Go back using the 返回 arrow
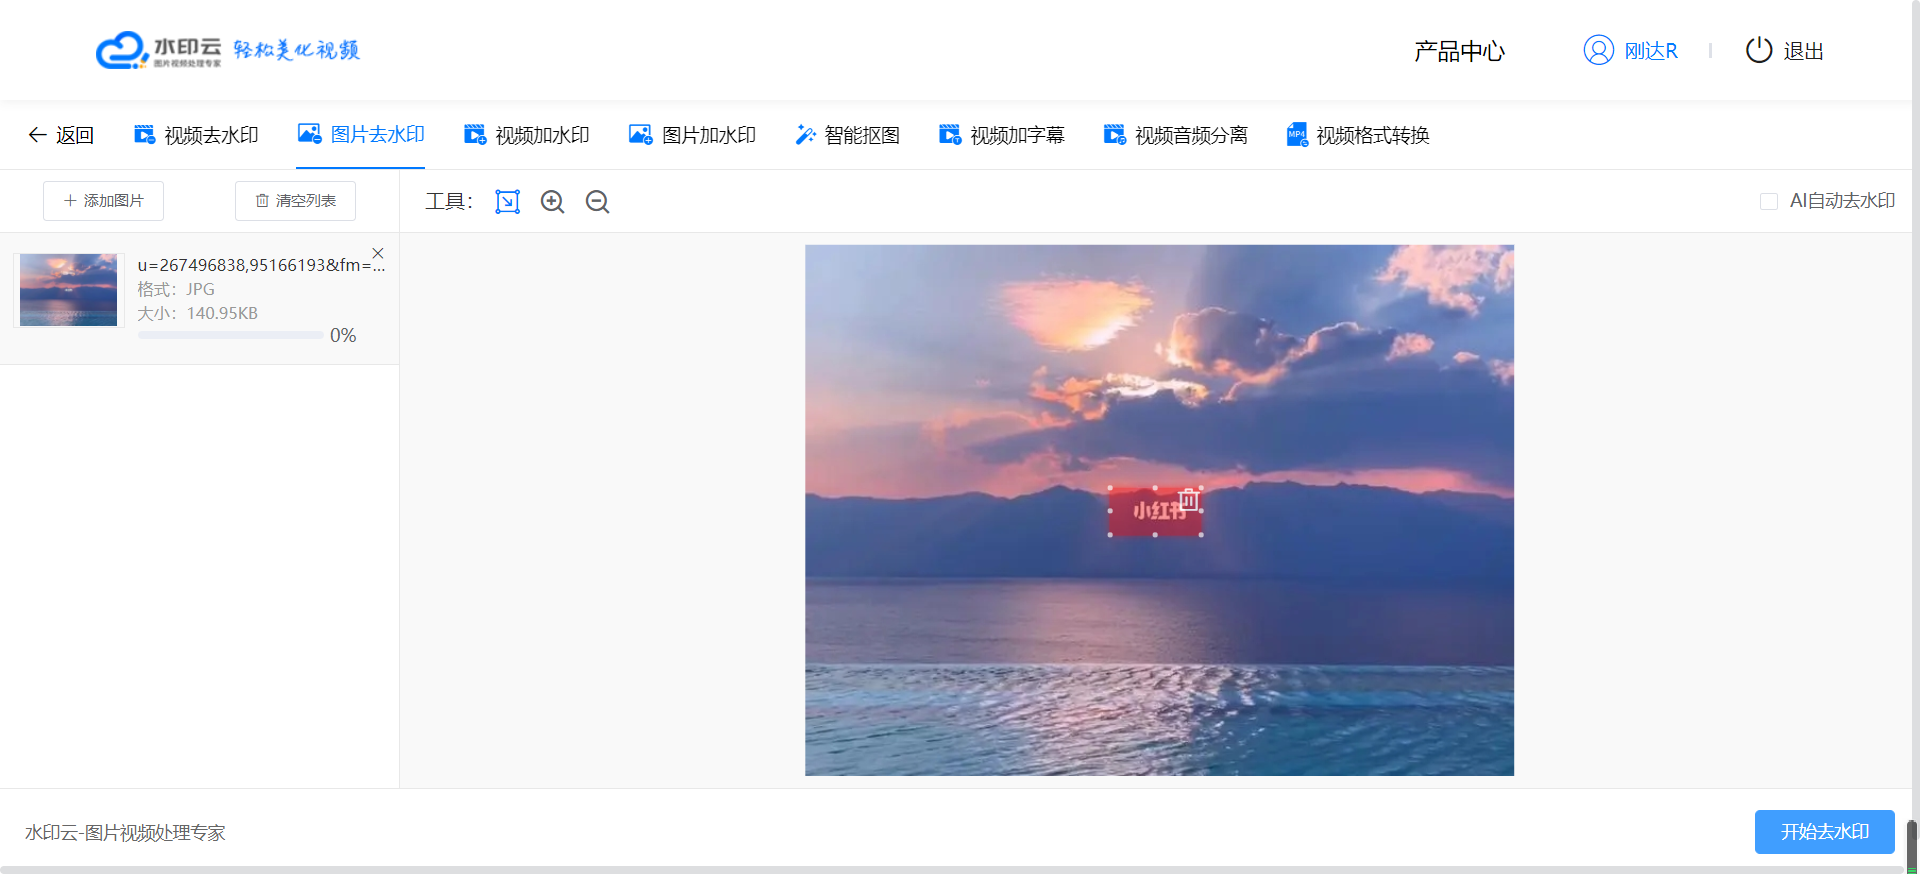 point(61,135)
